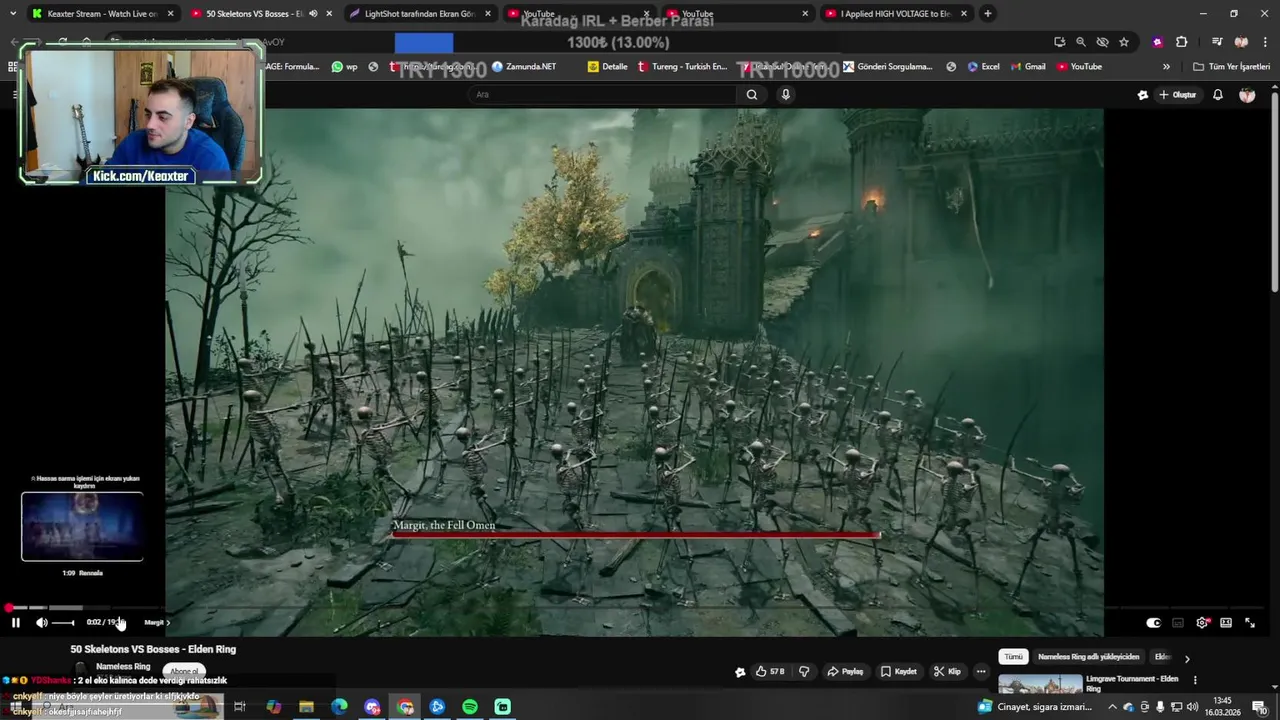
Task: Dislike the video with thumbs down
Action: 804,672
